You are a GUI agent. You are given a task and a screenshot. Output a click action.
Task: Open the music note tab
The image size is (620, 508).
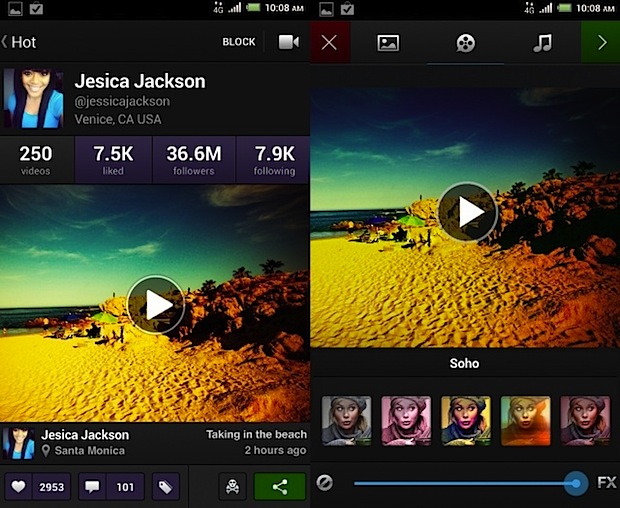click(542, 43)
